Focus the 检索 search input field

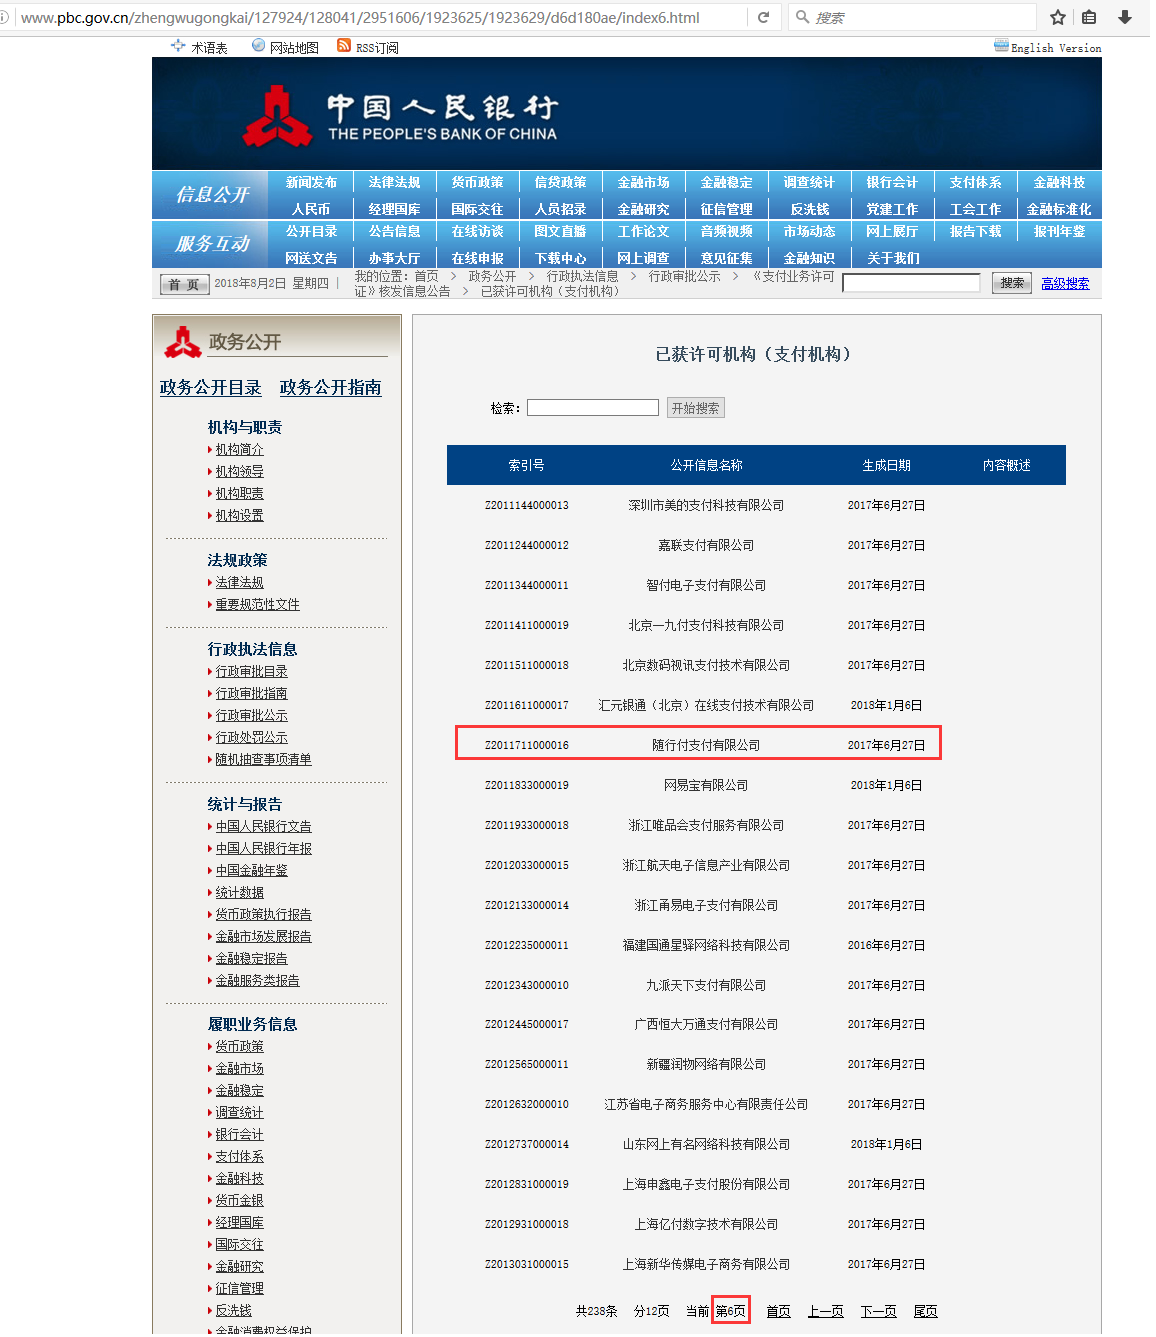[592, 408]
